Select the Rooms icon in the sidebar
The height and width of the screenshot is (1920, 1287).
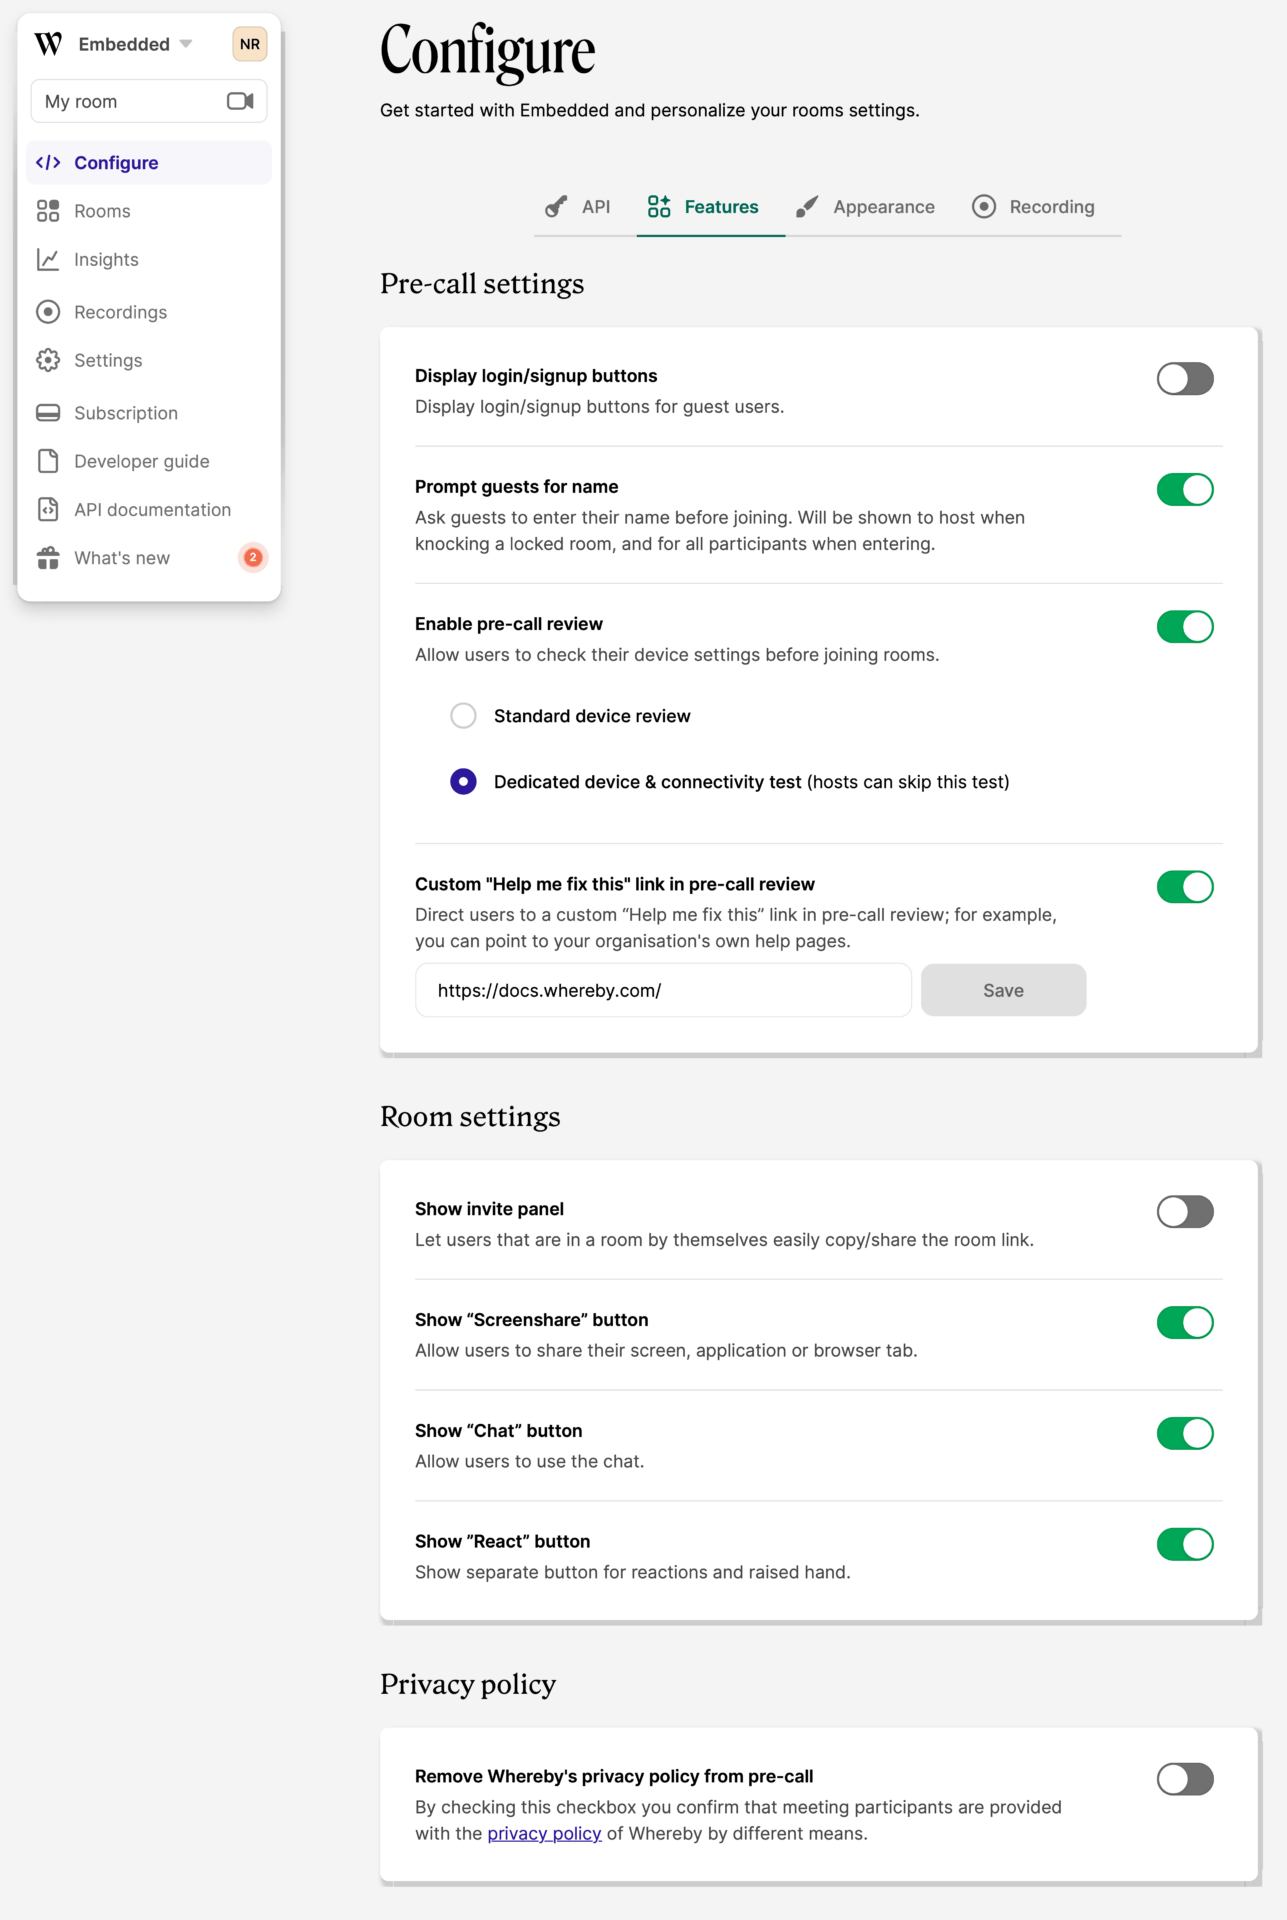click(x=48, y=211)
